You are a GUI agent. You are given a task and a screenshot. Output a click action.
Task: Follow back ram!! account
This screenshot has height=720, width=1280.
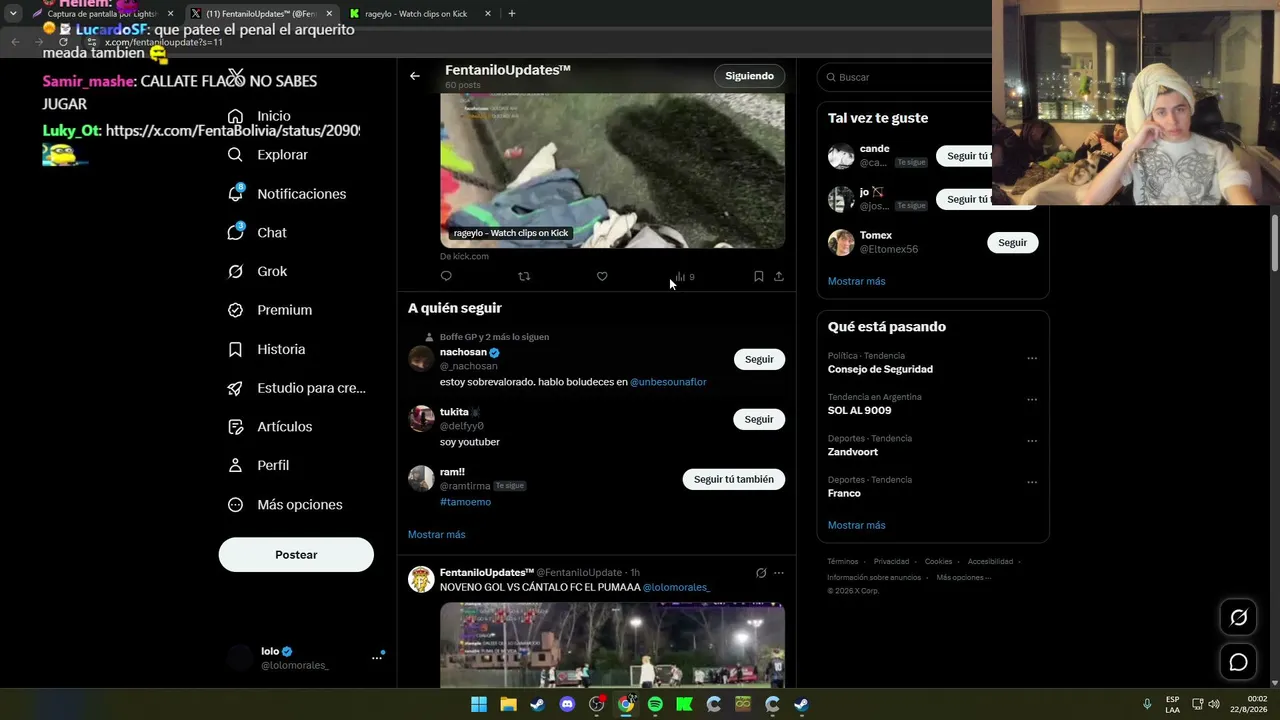pyautogui.click(x=734, y=479)
